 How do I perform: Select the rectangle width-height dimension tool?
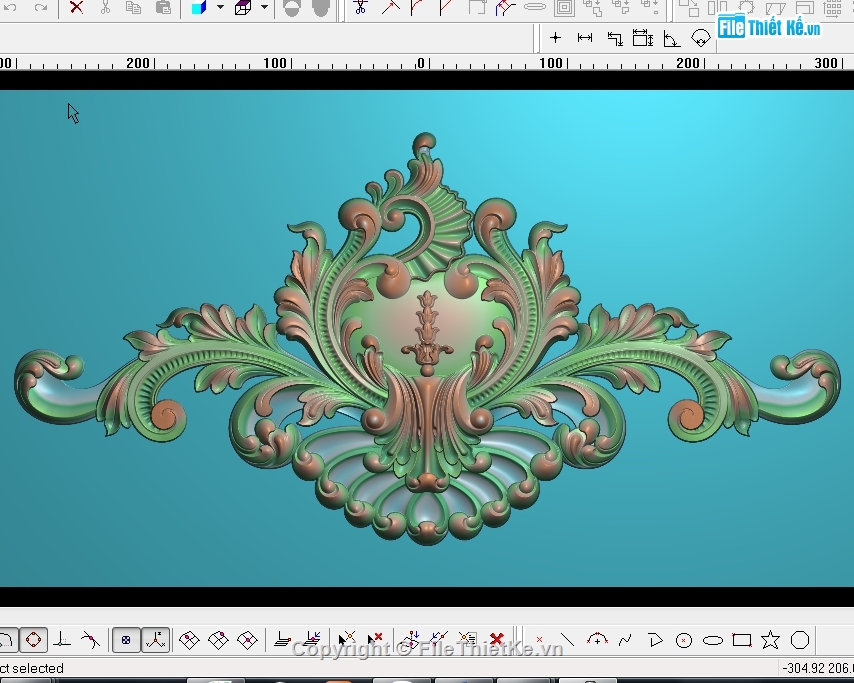(643, 38)
